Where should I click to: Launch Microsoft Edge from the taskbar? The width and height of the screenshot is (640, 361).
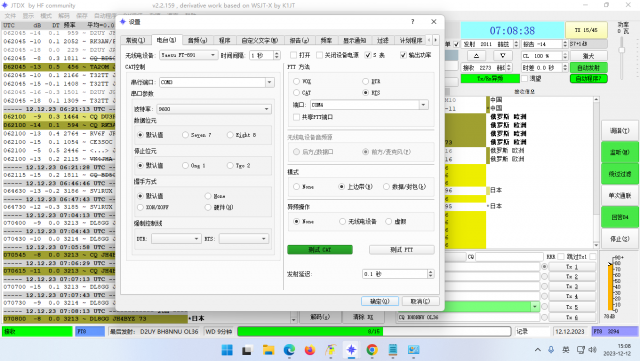tap(289, 350)
